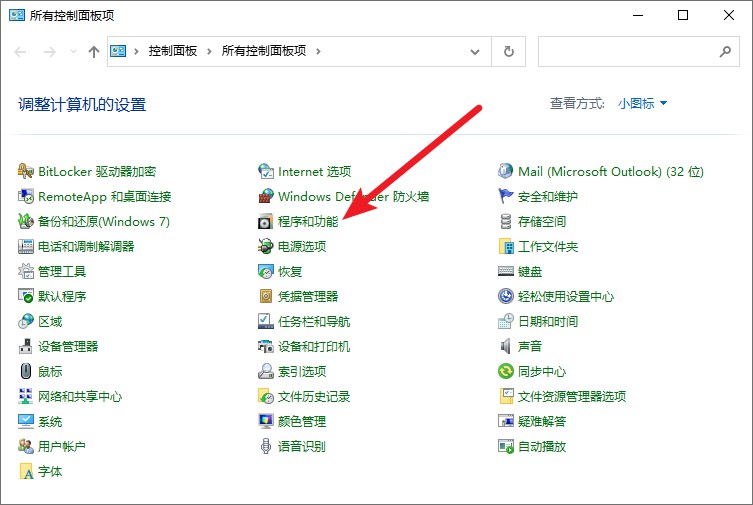Click the 声音 speaker icon
Screen dimensions: 753x505
click(x=506, y=346)
